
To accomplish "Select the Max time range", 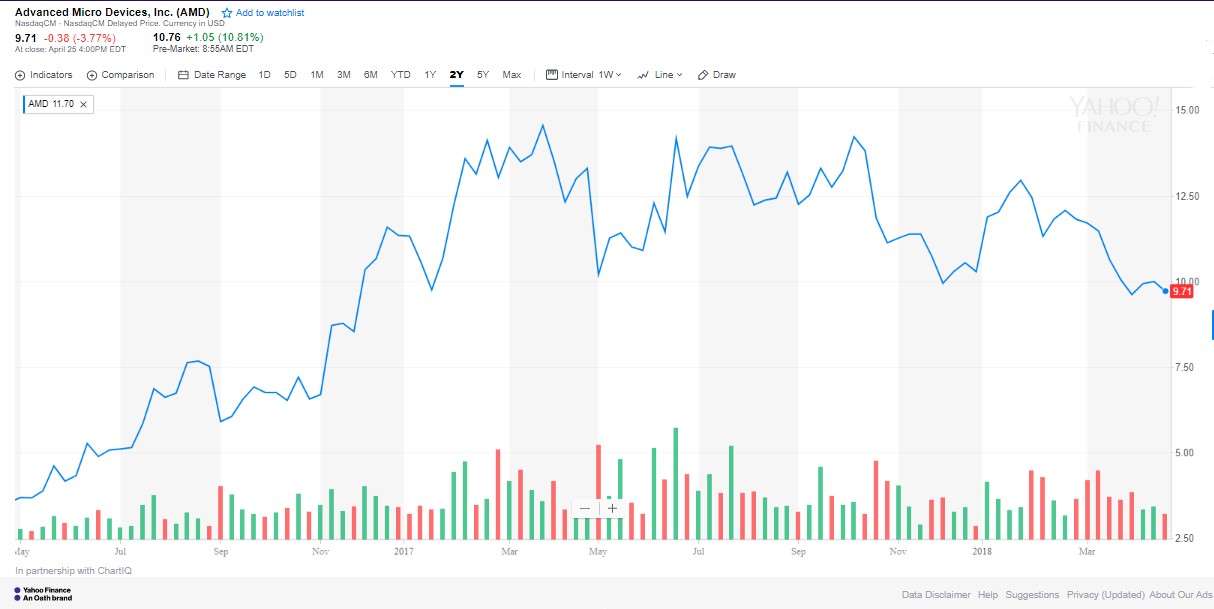I will coord(511,75).
